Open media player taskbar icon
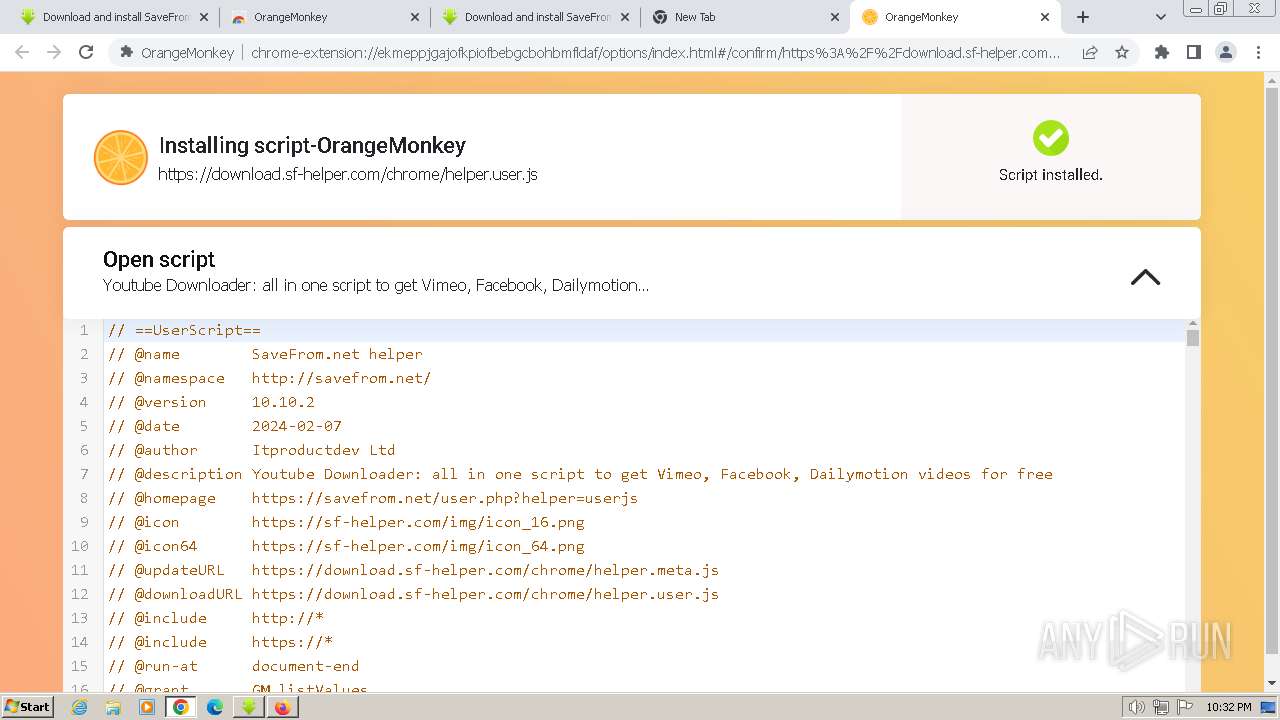The height and width of the screenshot is (720, 1280). pos(147,707)
